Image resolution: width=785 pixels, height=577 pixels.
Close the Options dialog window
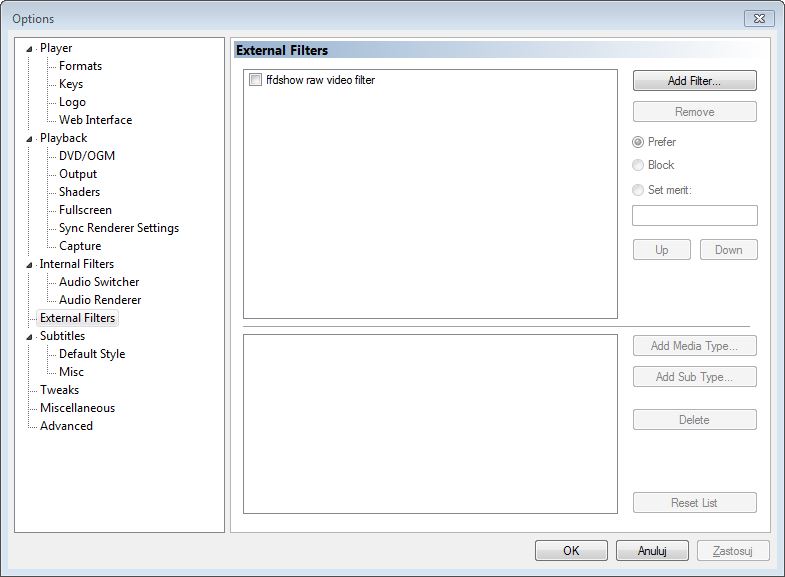[759, 18]
